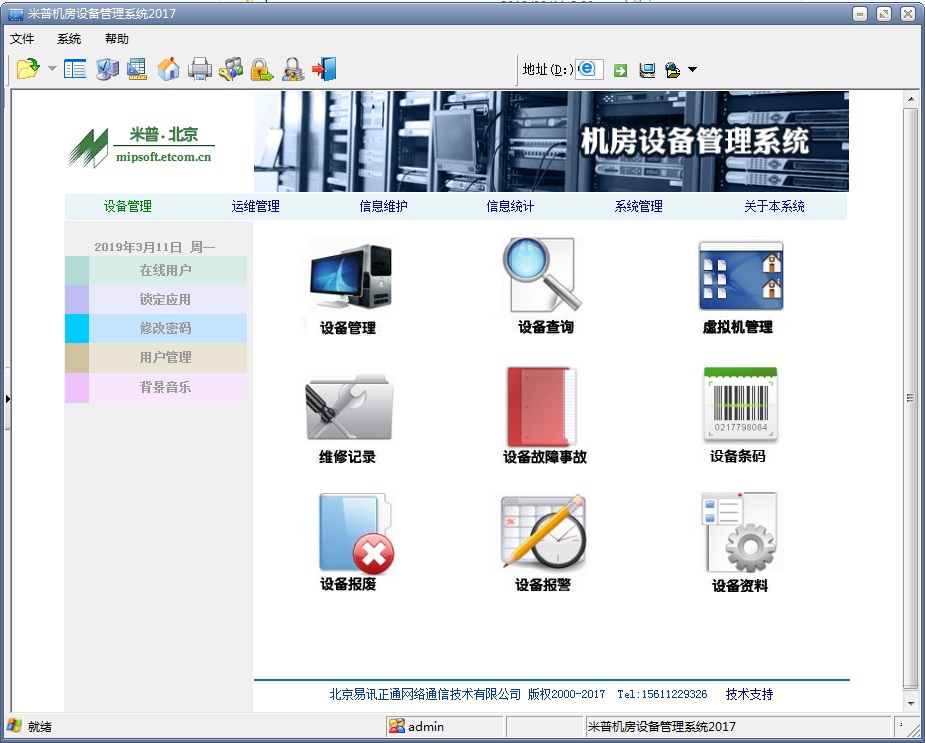Expand the left side panel arrow handle

pyautogui.click(x=7, y=400)
